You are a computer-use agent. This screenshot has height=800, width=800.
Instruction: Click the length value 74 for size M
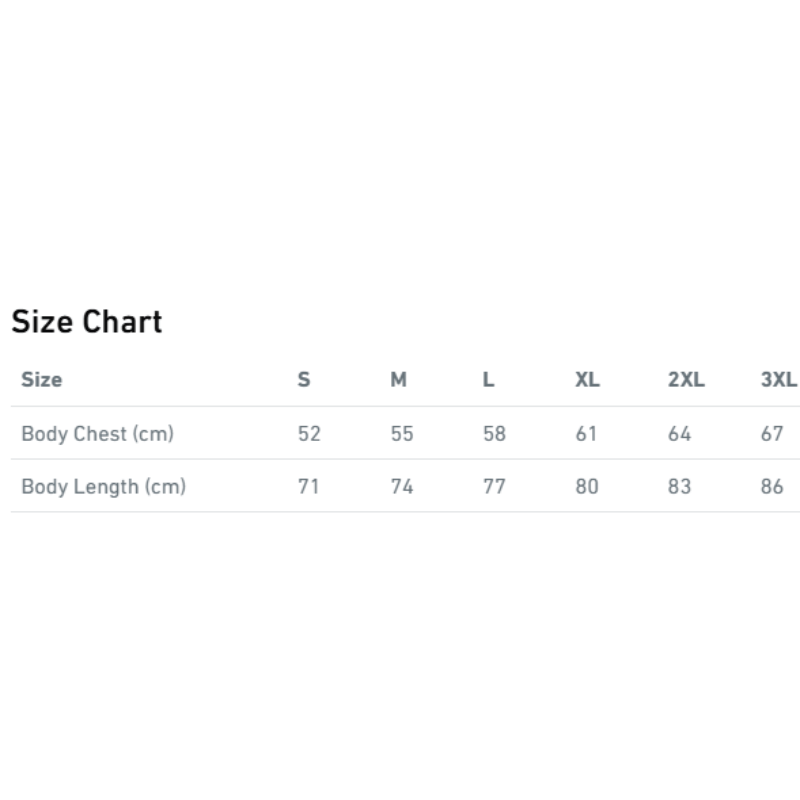tap(402, 487)
